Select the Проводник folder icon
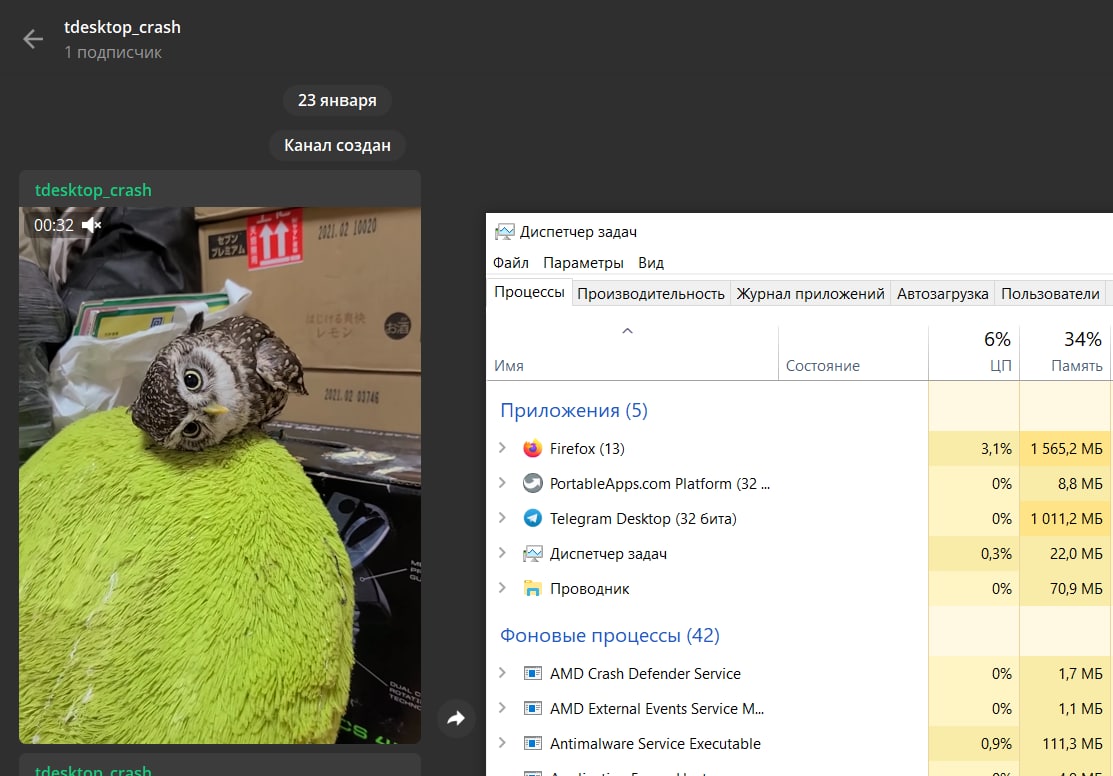This screenshot has height=776, width=1113. pos(532,589)
